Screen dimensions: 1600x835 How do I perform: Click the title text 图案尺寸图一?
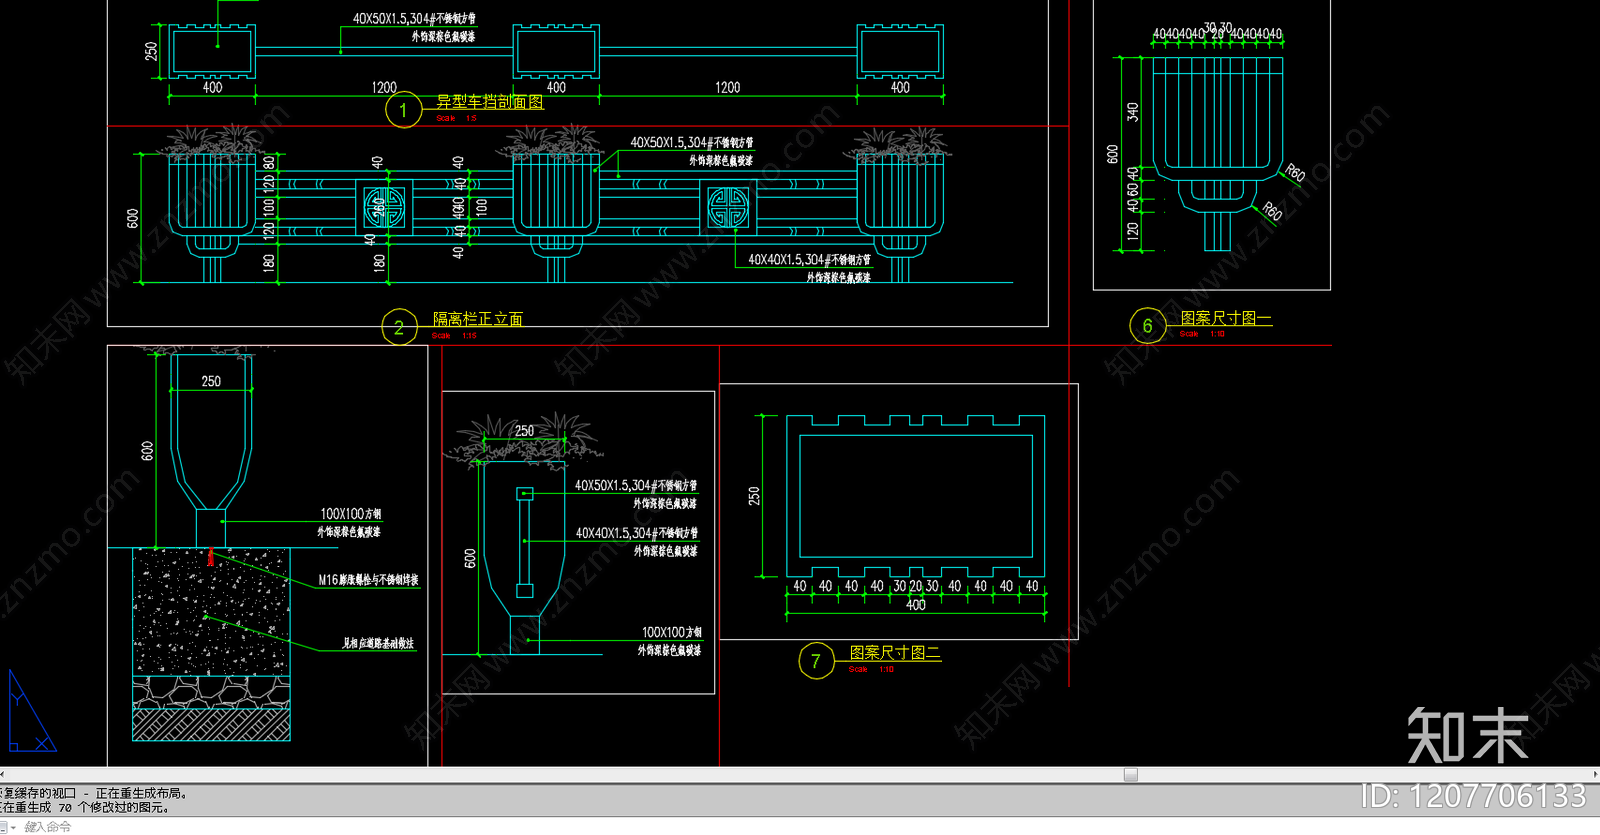click(1225, 318)
